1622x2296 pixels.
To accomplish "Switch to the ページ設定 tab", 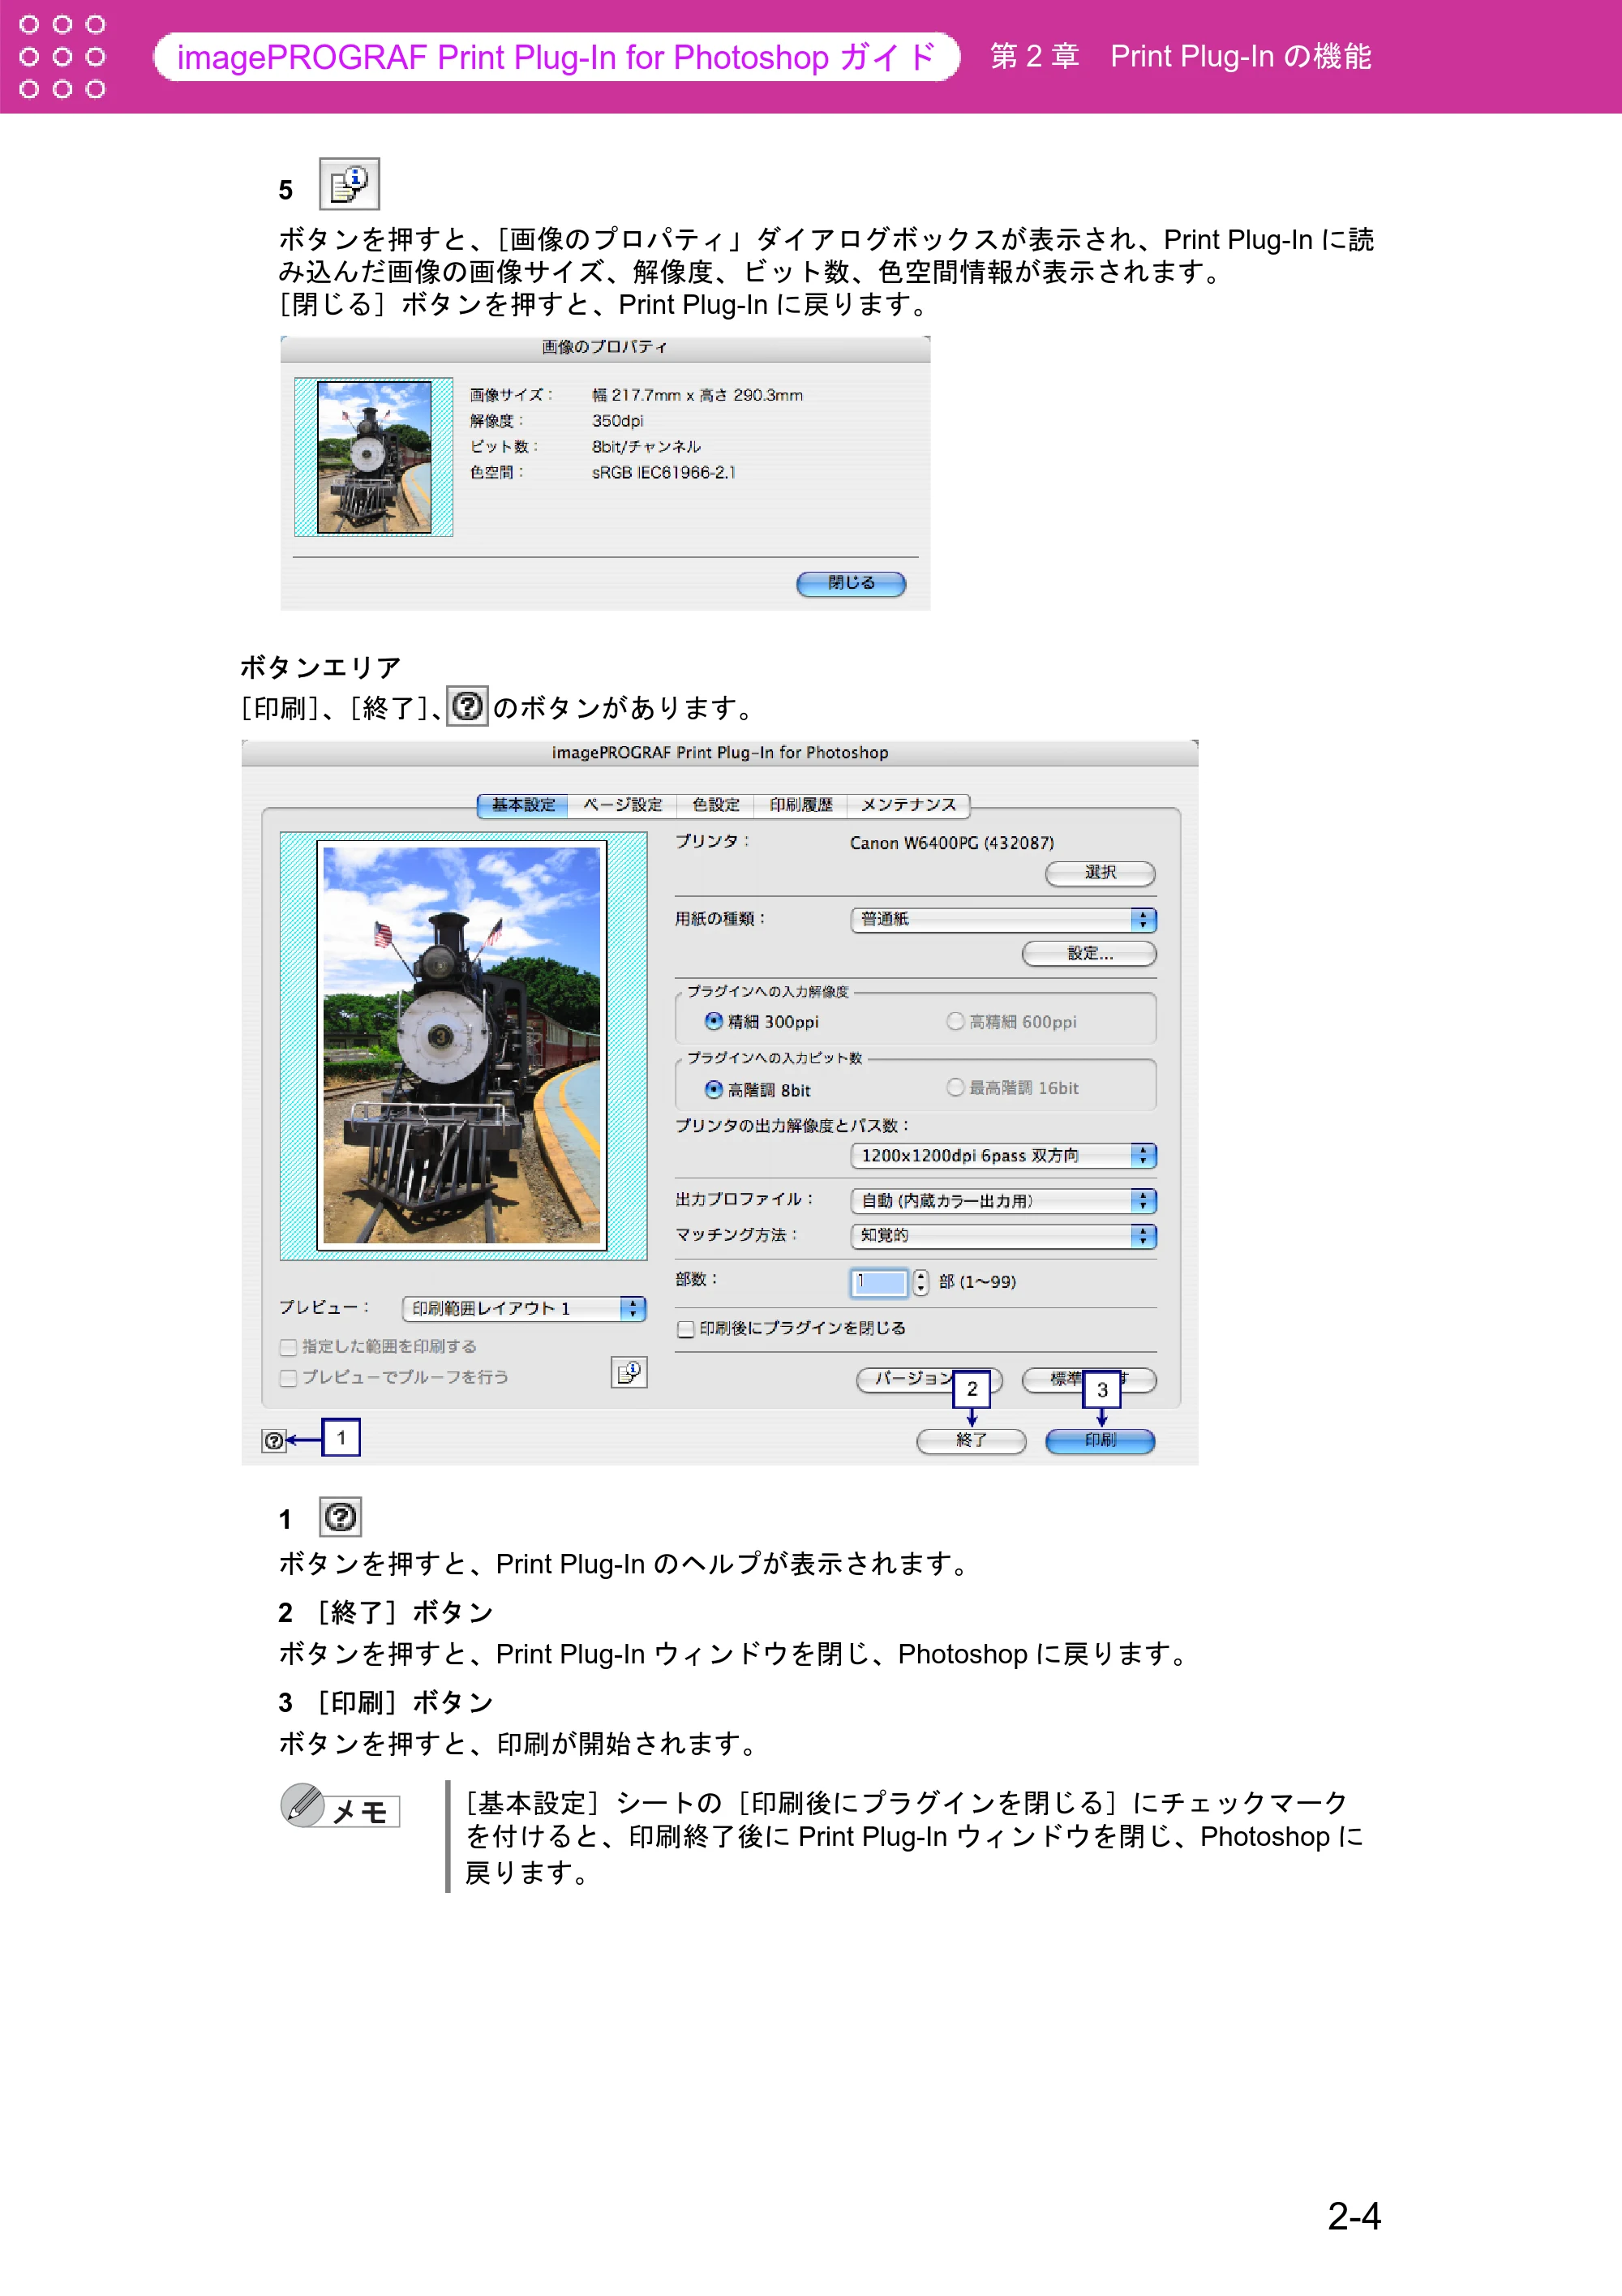I will (622, 805).
